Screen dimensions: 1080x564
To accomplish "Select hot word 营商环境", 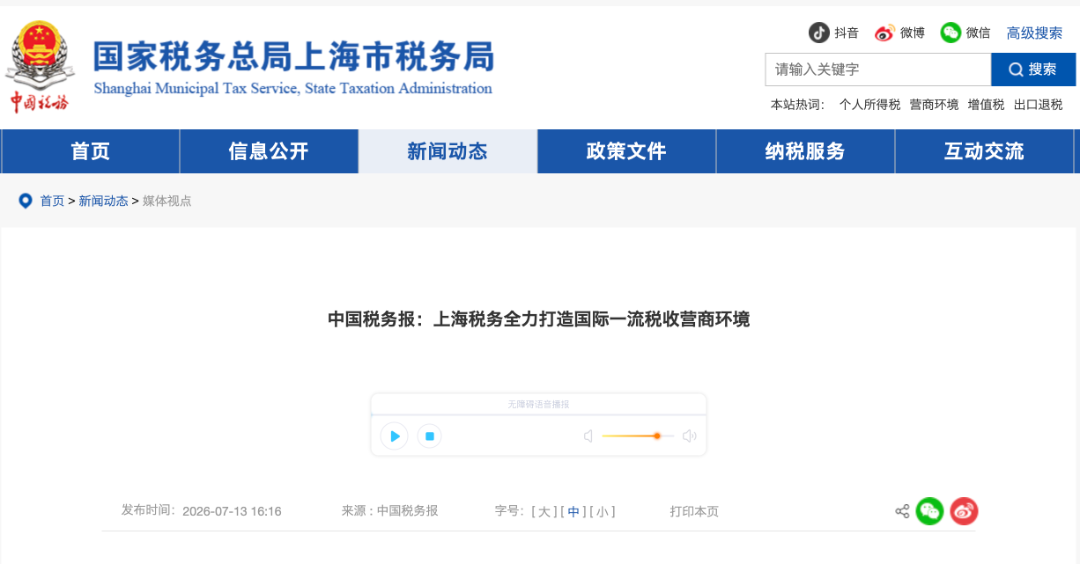I will pos(934,105).
